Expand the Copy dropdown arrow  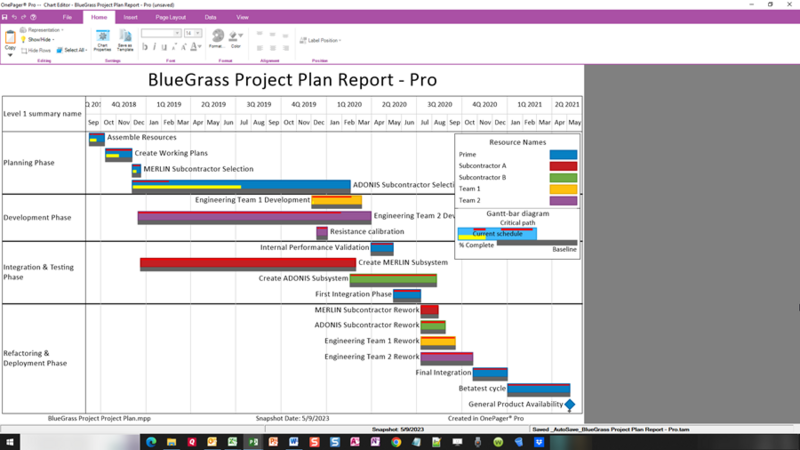click(x=10, y=55)
